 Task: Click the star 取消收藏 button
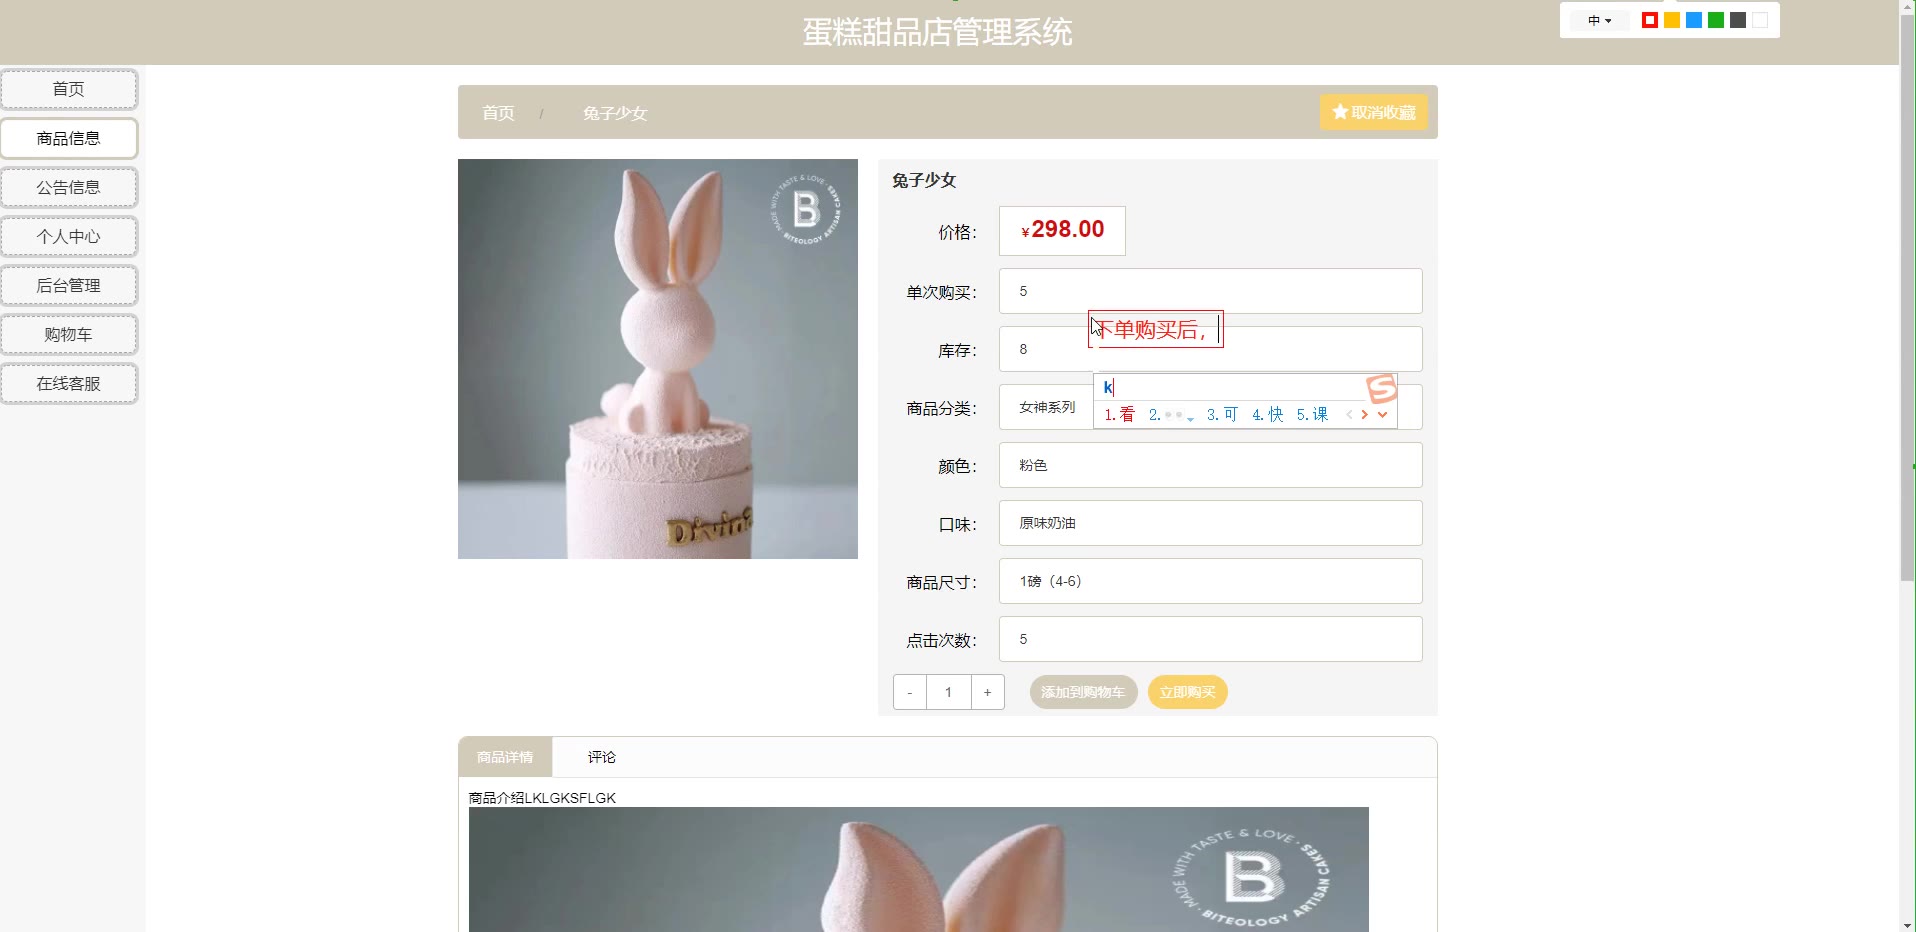(1373, 112)
